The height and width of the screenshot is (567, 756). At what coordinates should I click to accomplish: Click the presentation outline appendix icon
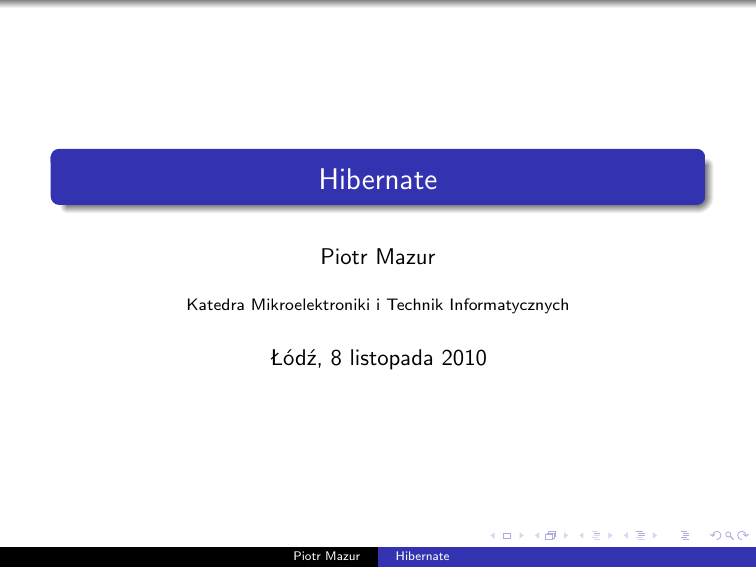(684, 537)
